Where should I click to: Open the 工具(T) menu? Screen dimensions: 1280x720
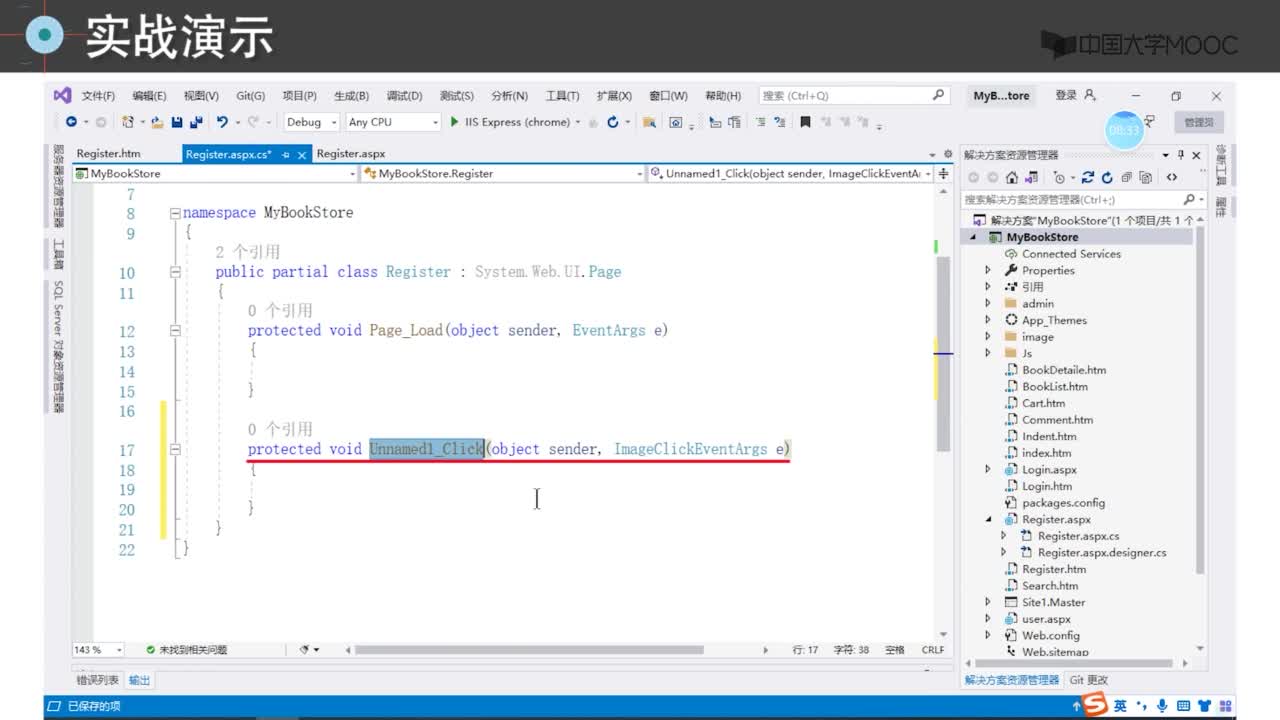click(x=562, y=96)
